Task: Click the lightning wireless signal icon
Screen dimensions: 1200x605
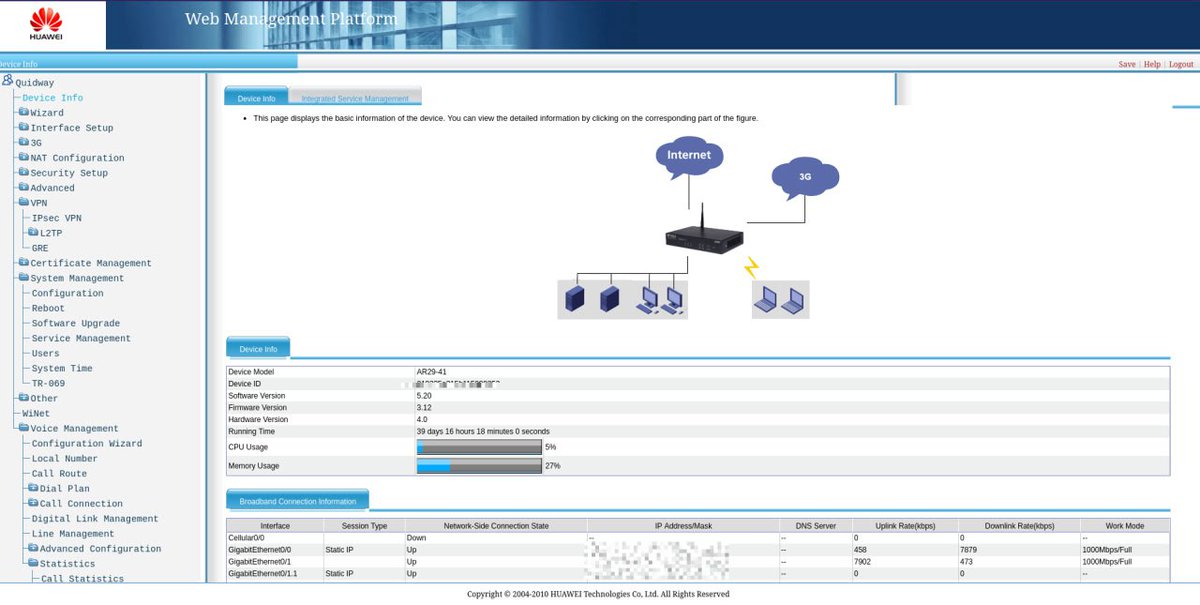Action: pyautogui.click(x=751, y=267)
